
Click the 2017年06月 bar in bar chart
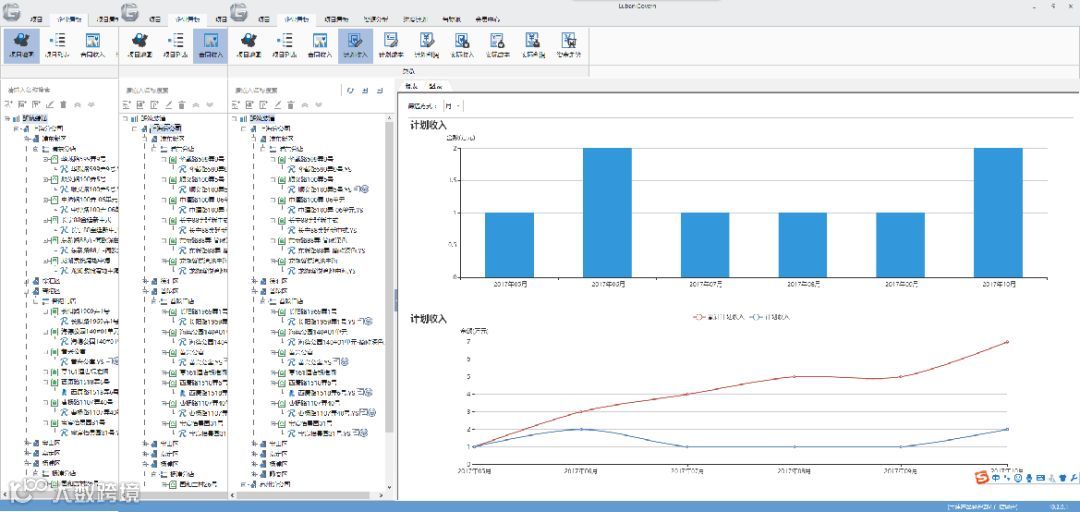point(607,212)
